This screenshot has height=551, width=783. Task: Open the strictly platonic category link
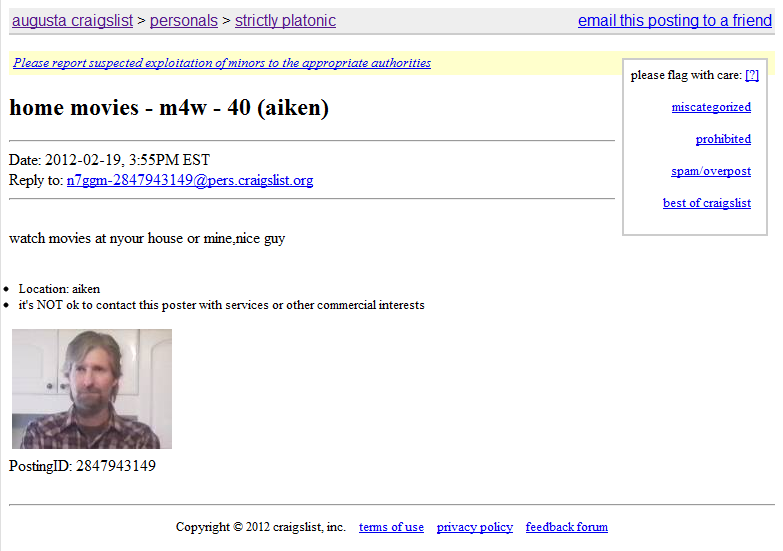pos(285,20)
